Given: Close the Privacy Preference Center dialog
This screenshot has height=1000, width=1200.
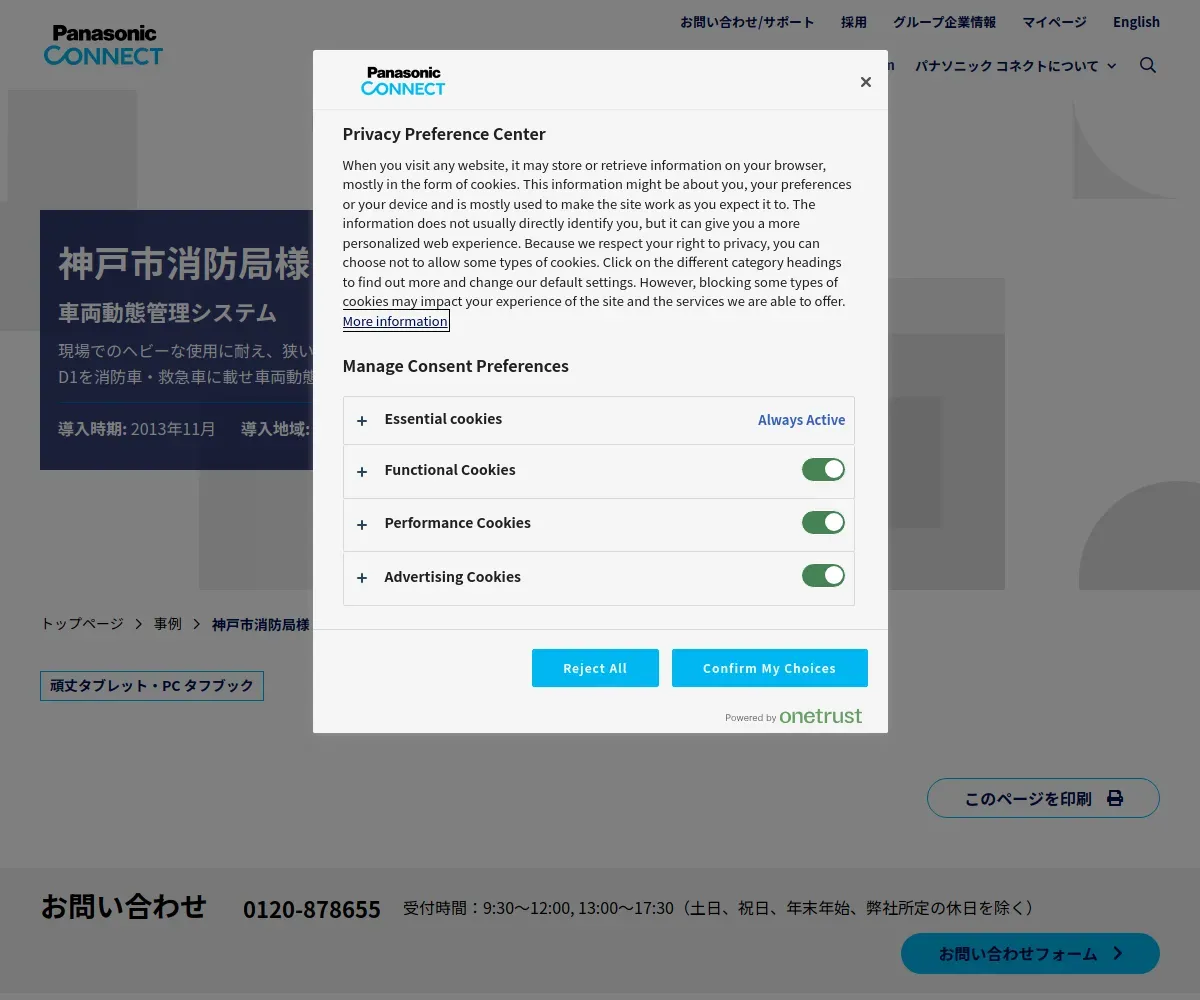Looking at the screenshot, I should click(866, 82).
